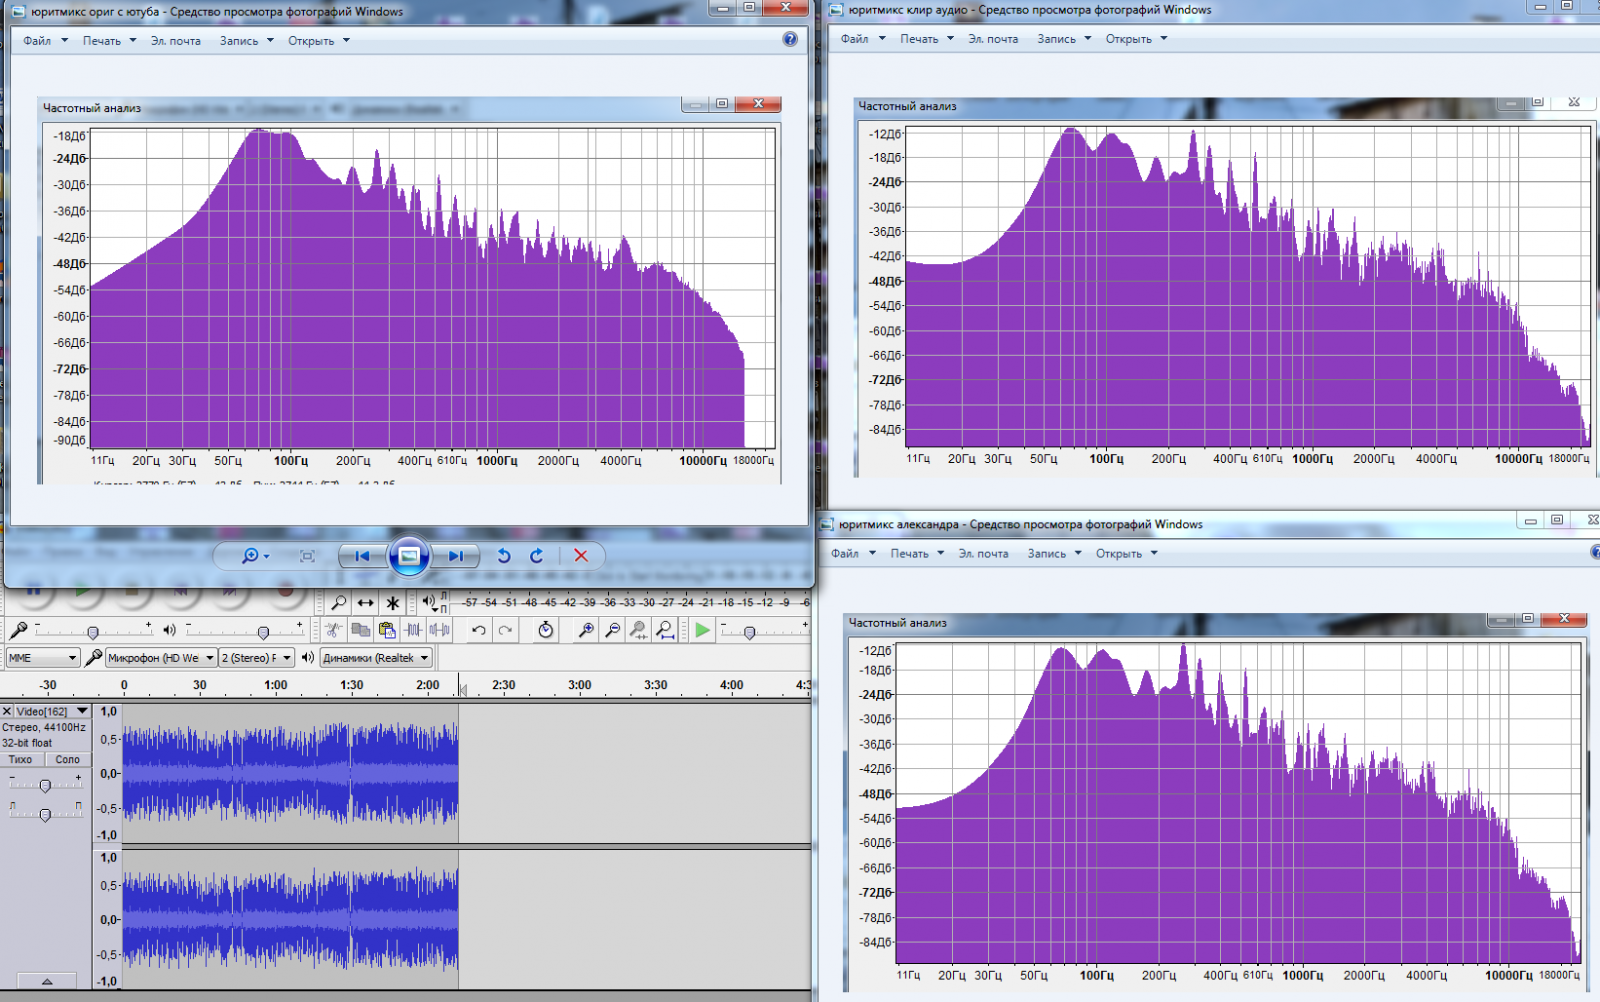Go to next photo in viewer
The height and width of the screenshot is (1002, 1600).
point(455,556)
